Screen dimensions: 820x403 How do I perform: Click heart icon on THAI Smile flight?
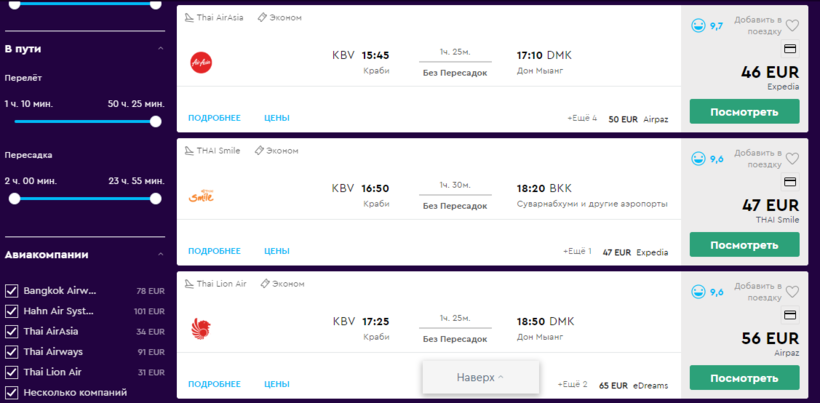792,158
